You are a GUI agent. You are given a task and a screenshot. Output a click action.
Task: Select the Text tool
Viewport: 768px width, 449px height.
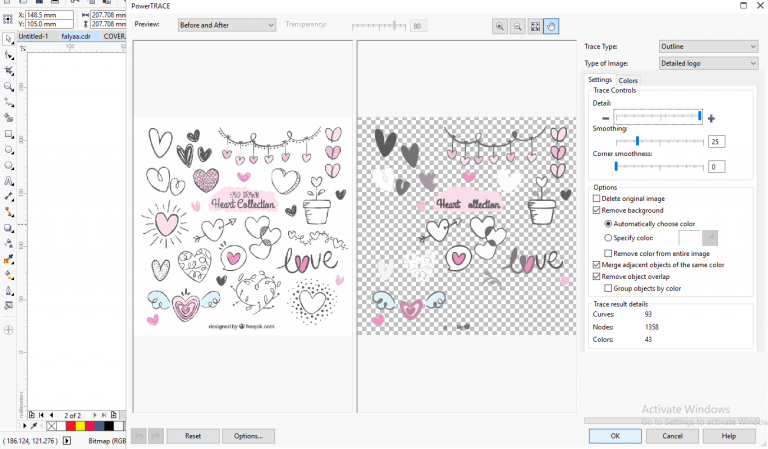pyautogui.click(x=8, y=181)
